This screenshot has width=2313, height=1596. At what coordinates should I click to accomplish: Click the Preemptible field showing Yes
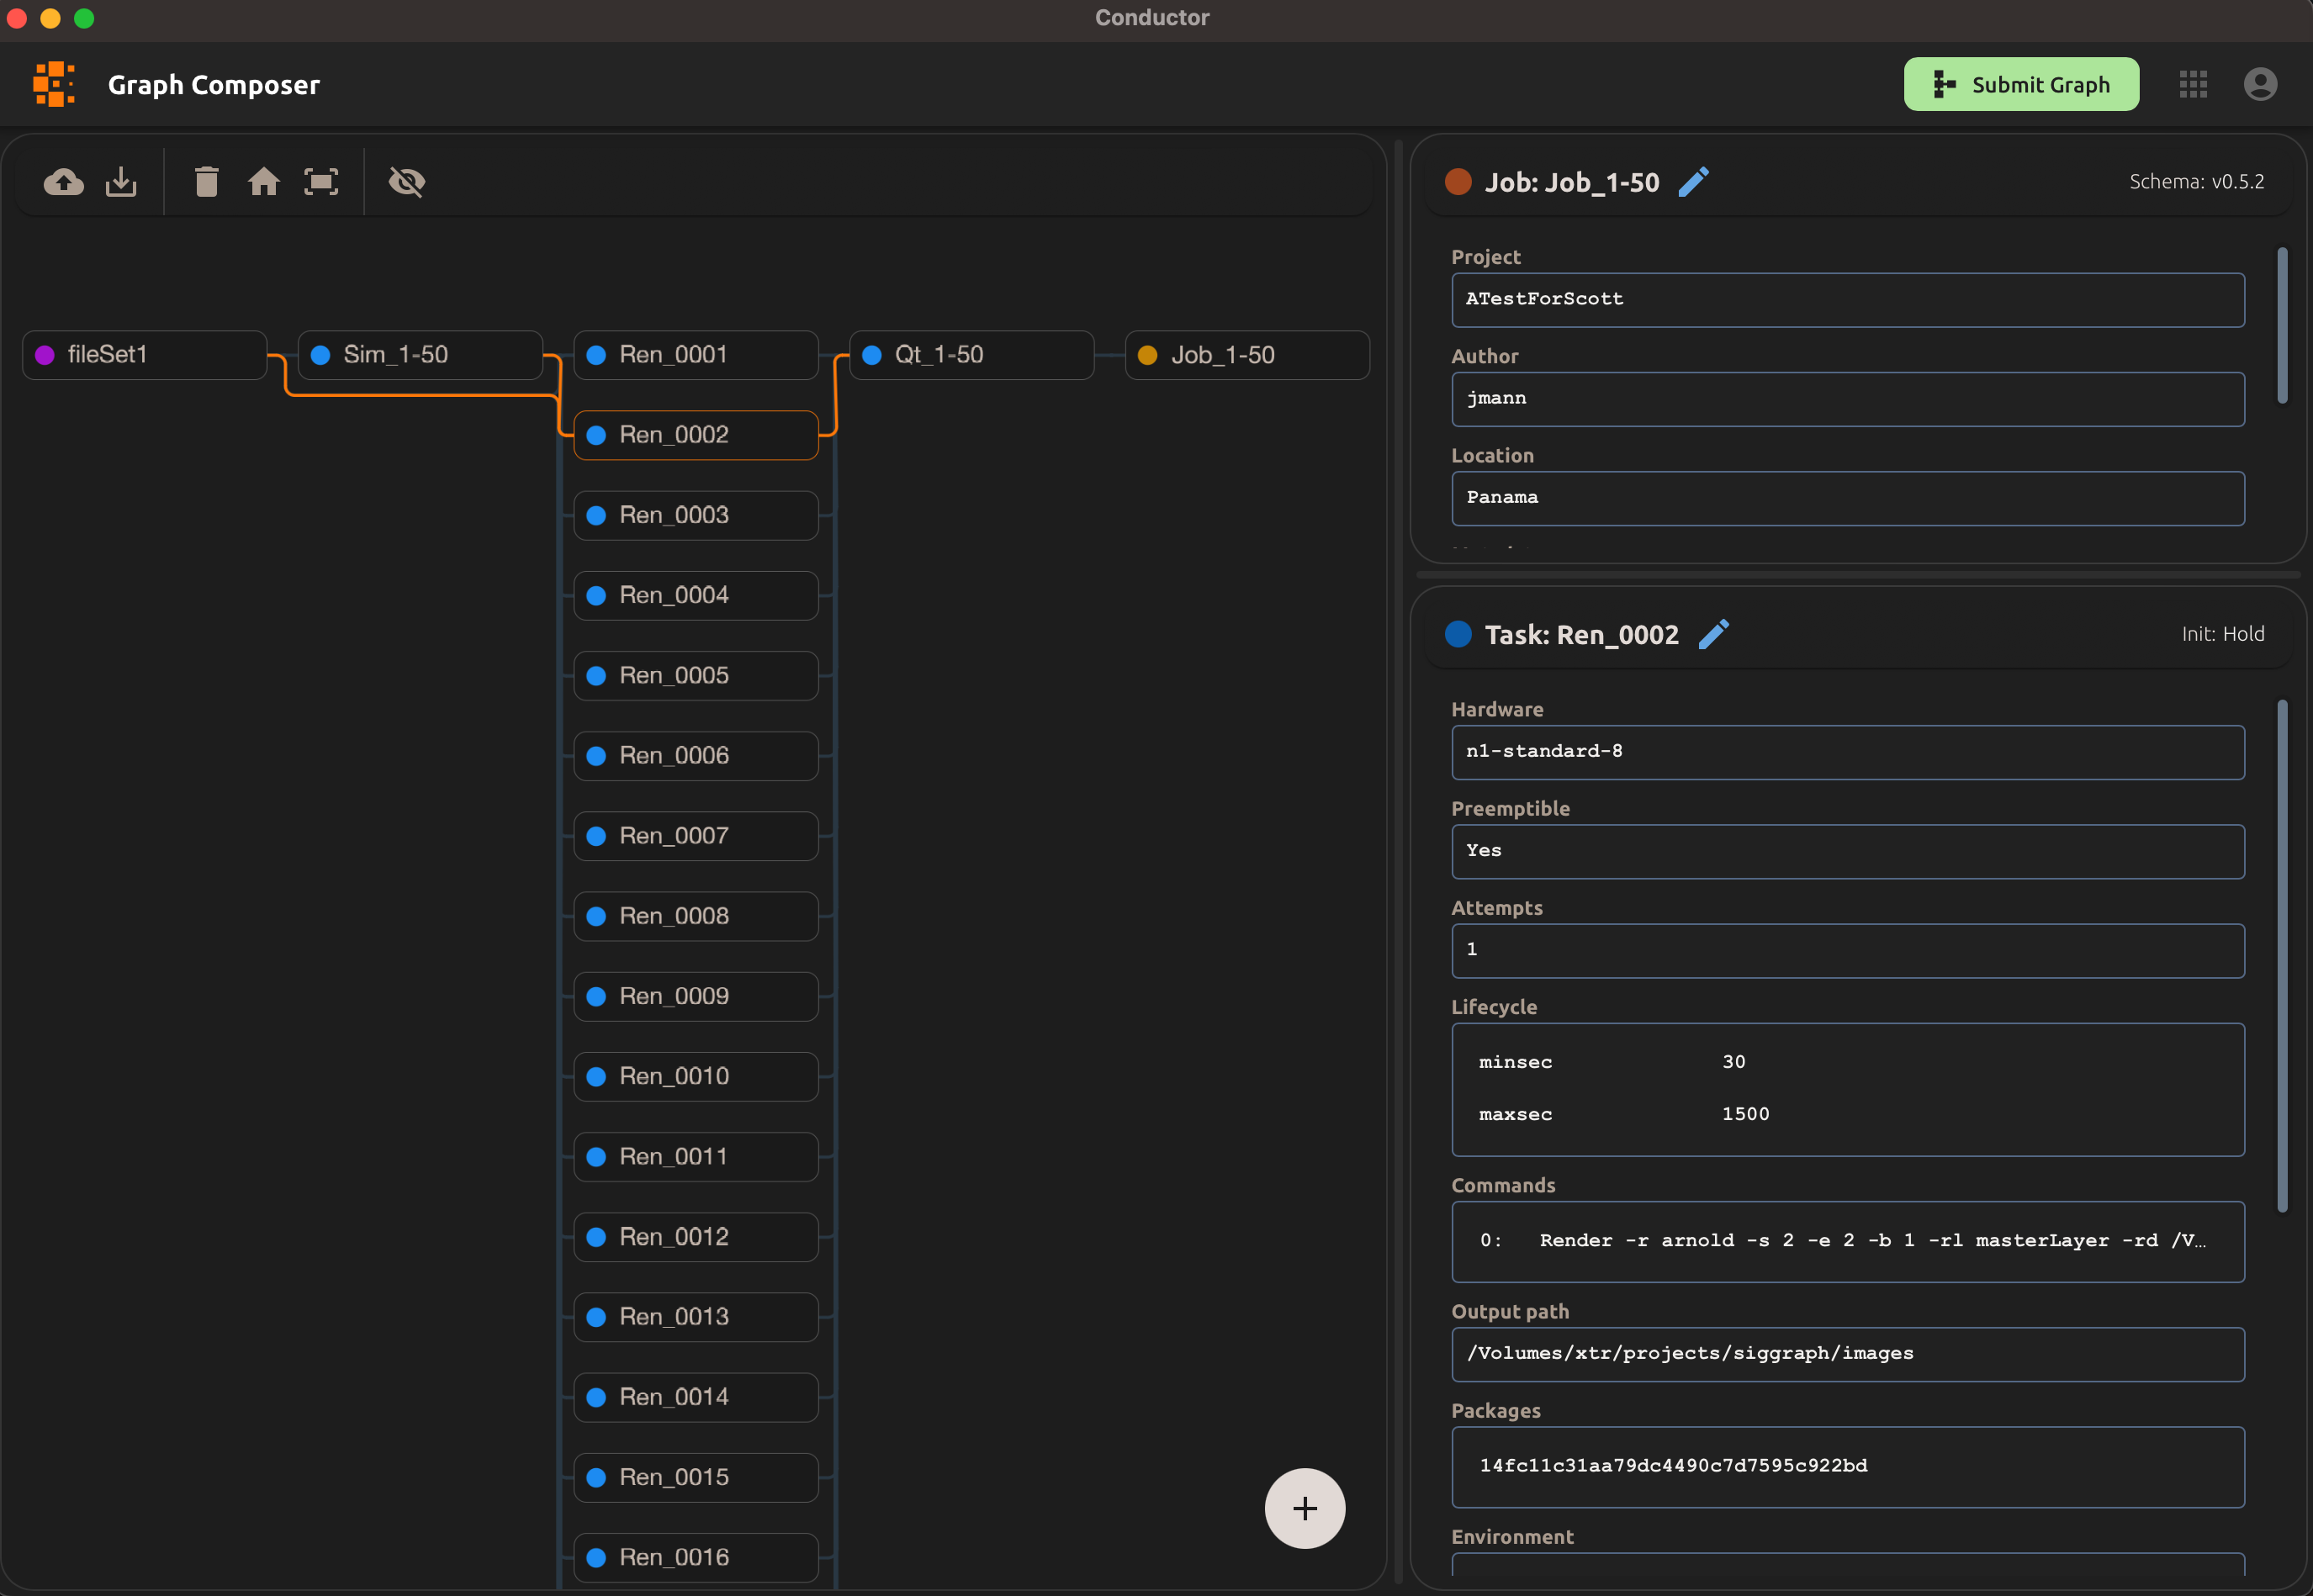click(x=1848, y=851)
